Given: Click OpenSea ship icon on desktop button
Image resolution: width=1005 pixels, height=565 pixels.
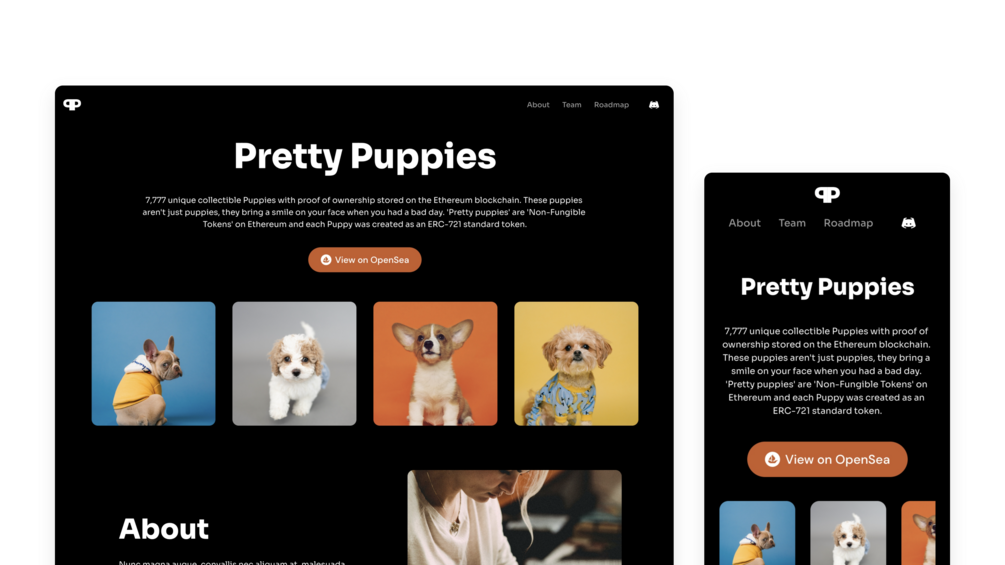Looking at the screenshot, I should coord(326,259).
